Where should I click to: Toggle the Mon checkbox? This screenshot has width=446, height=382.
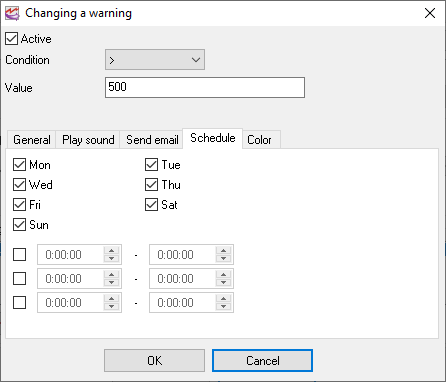point(19,165)
